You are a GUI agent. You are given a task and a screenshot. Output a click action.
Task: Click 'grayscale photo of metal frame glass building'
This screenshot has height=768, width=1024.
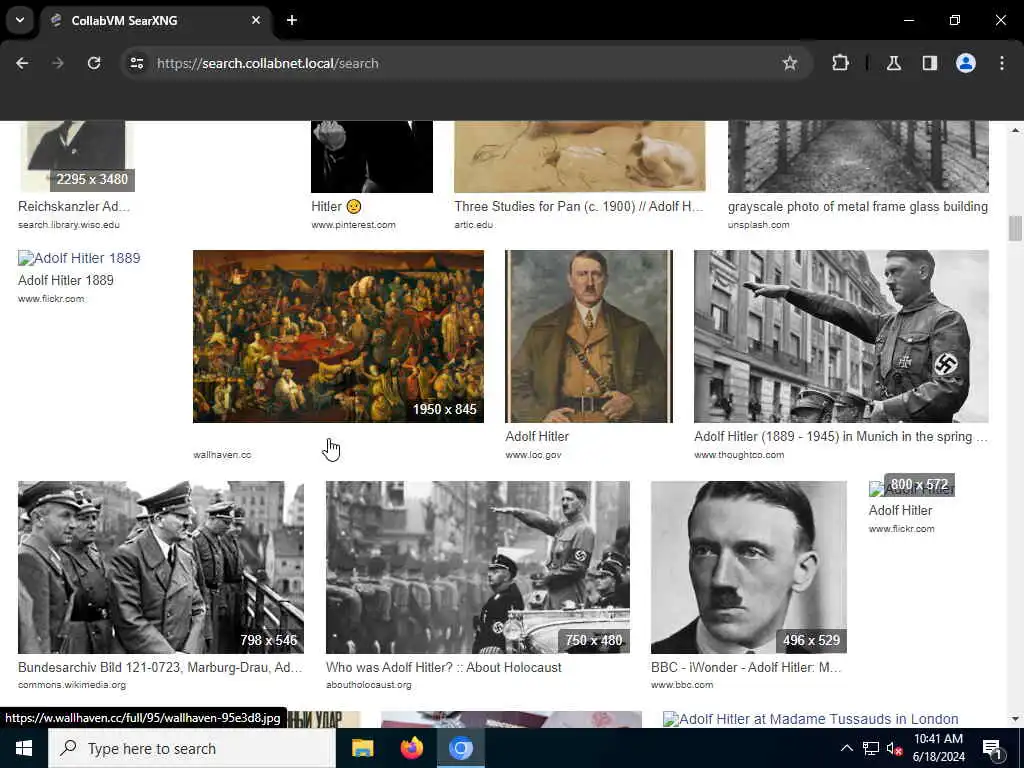pyautogui.click(x=857, y=206)
